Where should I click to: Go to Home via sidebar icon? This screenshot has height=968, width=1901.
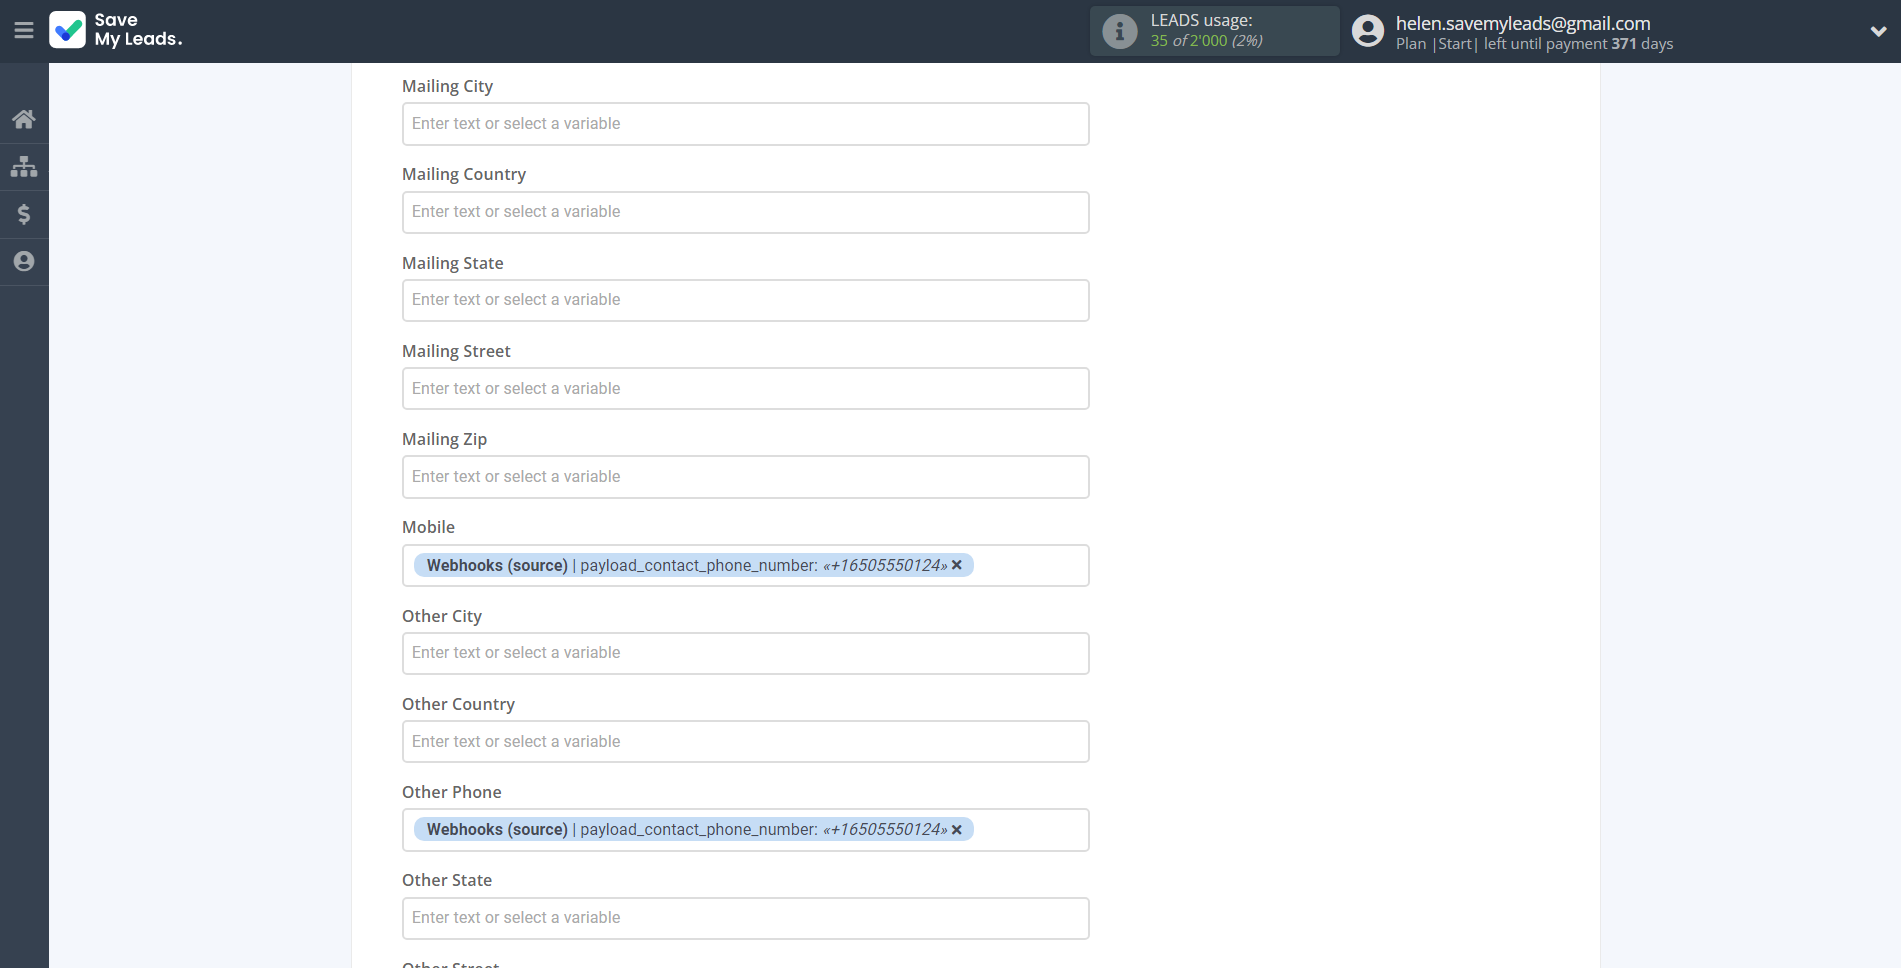click(x=24, y=119)
